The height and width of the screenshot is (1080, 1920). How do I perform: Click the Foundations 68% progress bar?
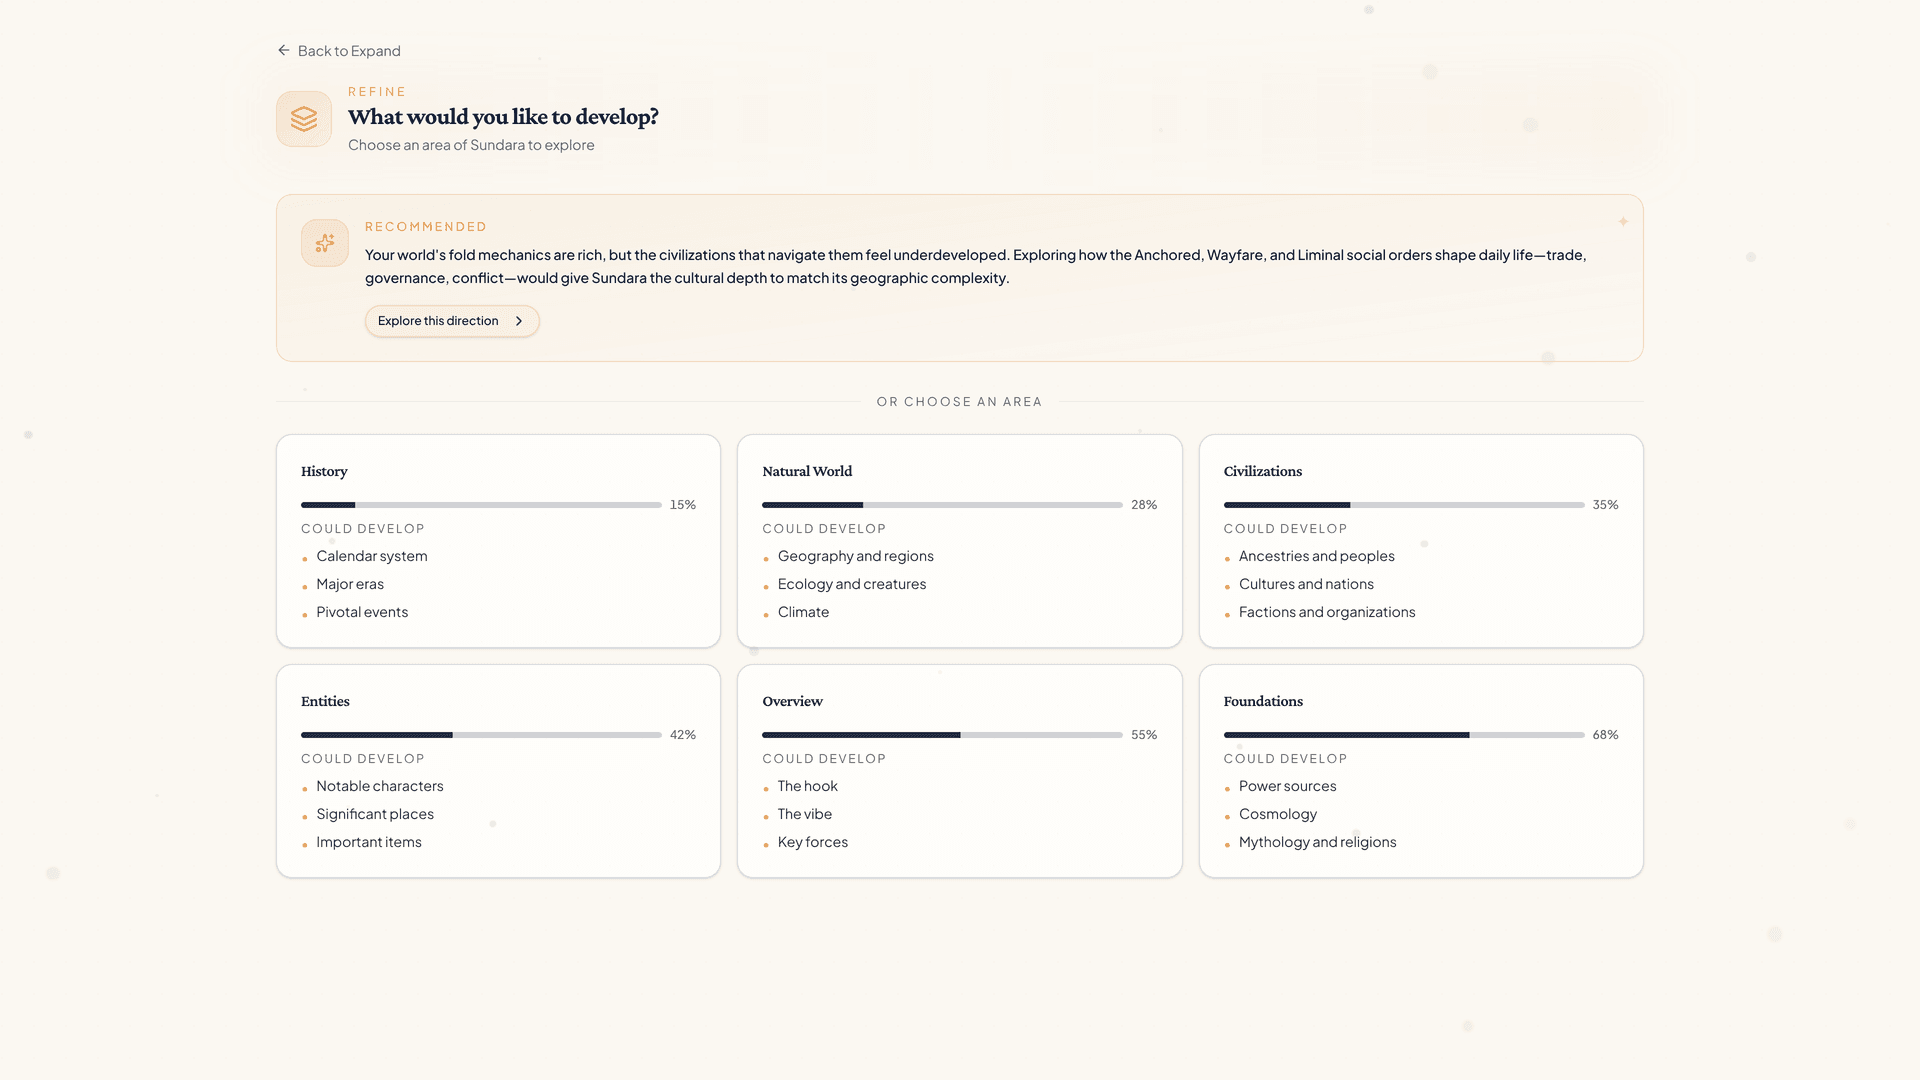(1403, 735)
